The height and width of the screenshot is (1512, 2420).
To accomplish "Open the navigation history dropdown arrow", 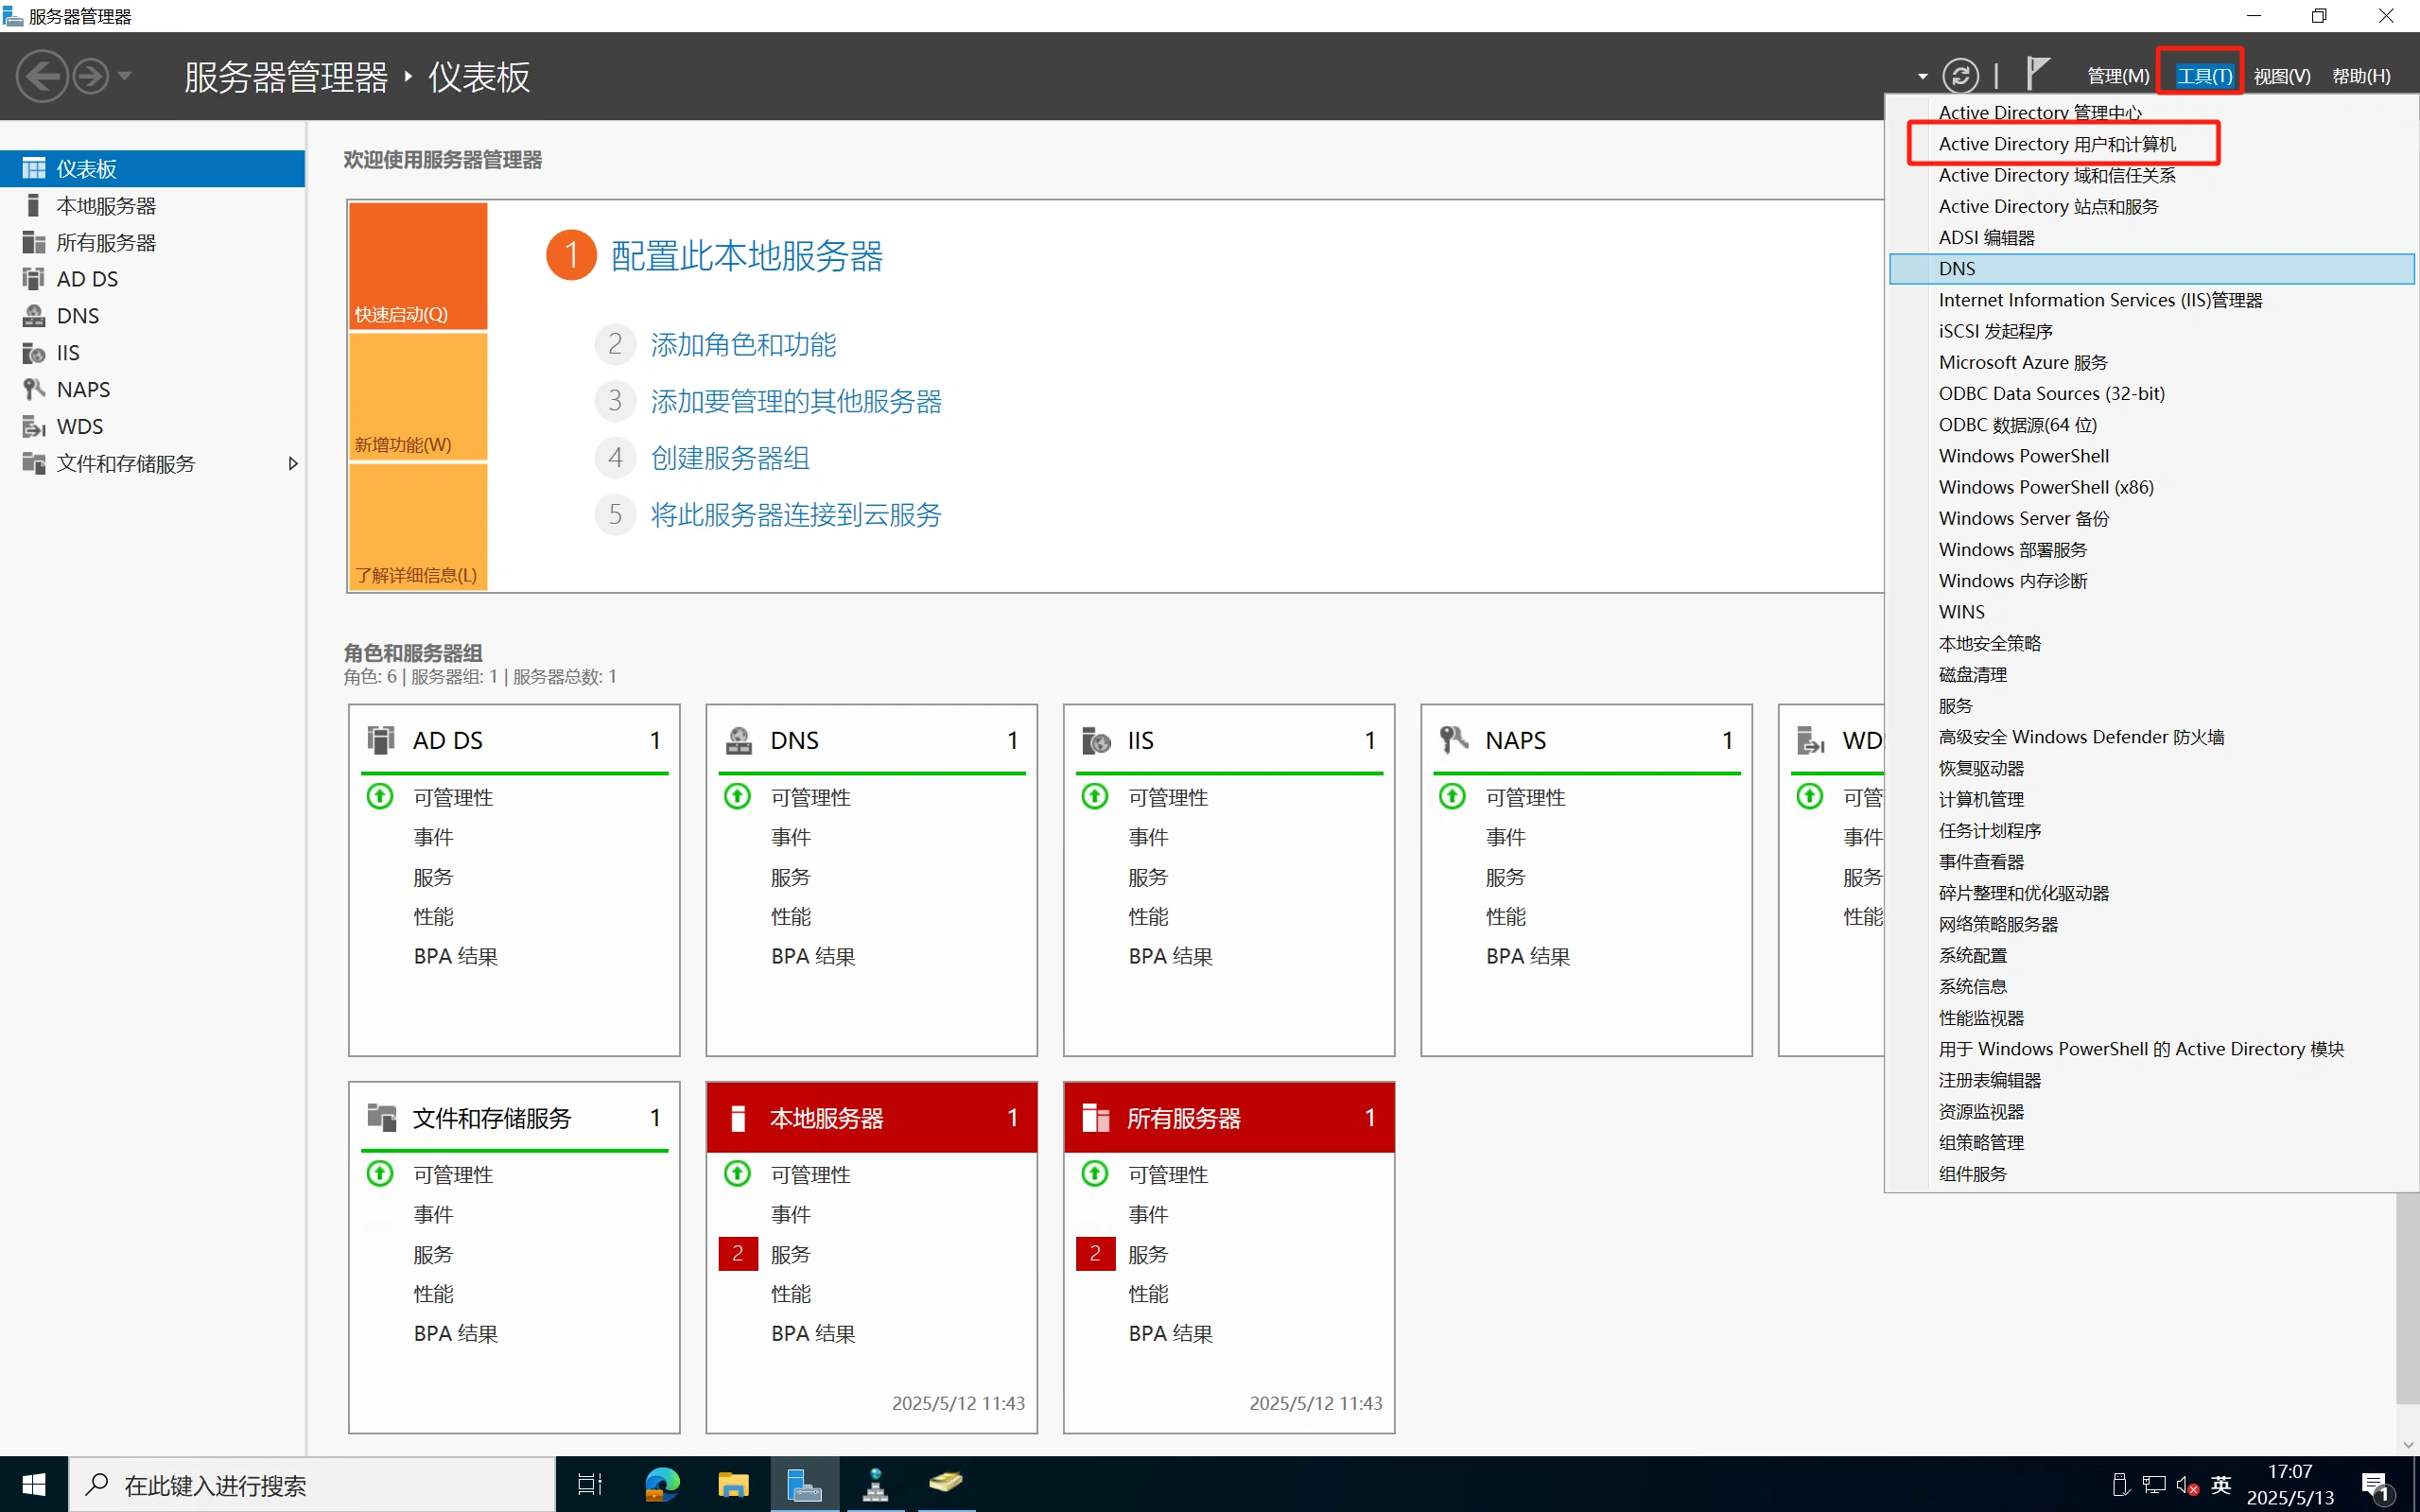I will click(124, 76).
